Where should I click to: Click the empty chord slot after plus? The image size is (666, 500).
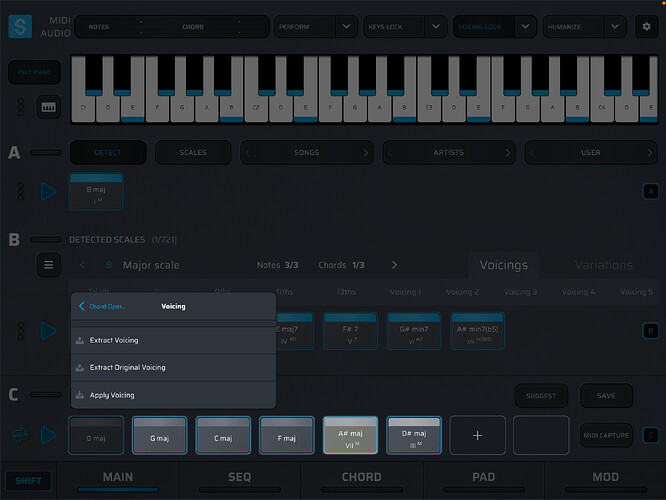(x=541, y=435)
